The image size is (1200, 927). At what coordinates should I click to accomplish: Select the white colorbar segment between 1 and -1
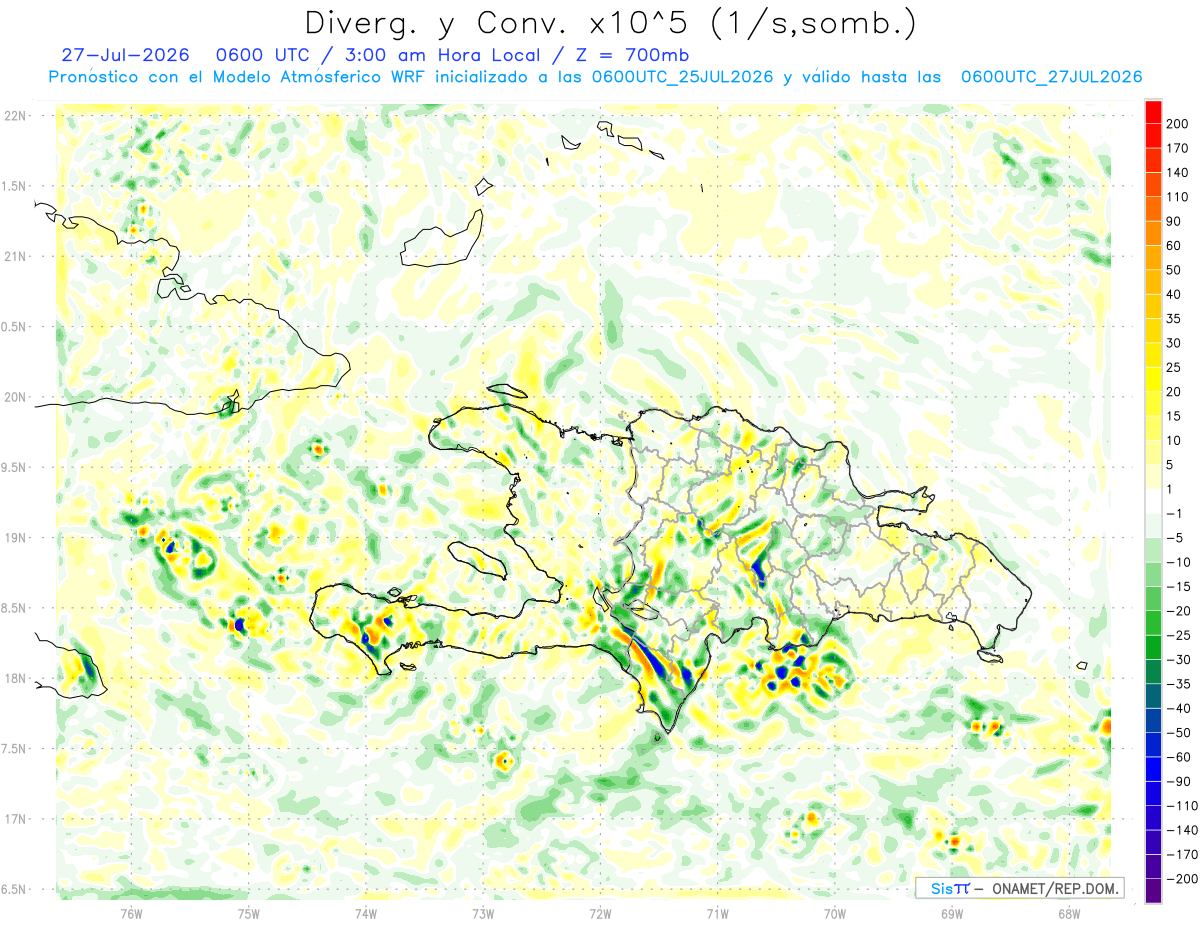[x=1153, y=502]
